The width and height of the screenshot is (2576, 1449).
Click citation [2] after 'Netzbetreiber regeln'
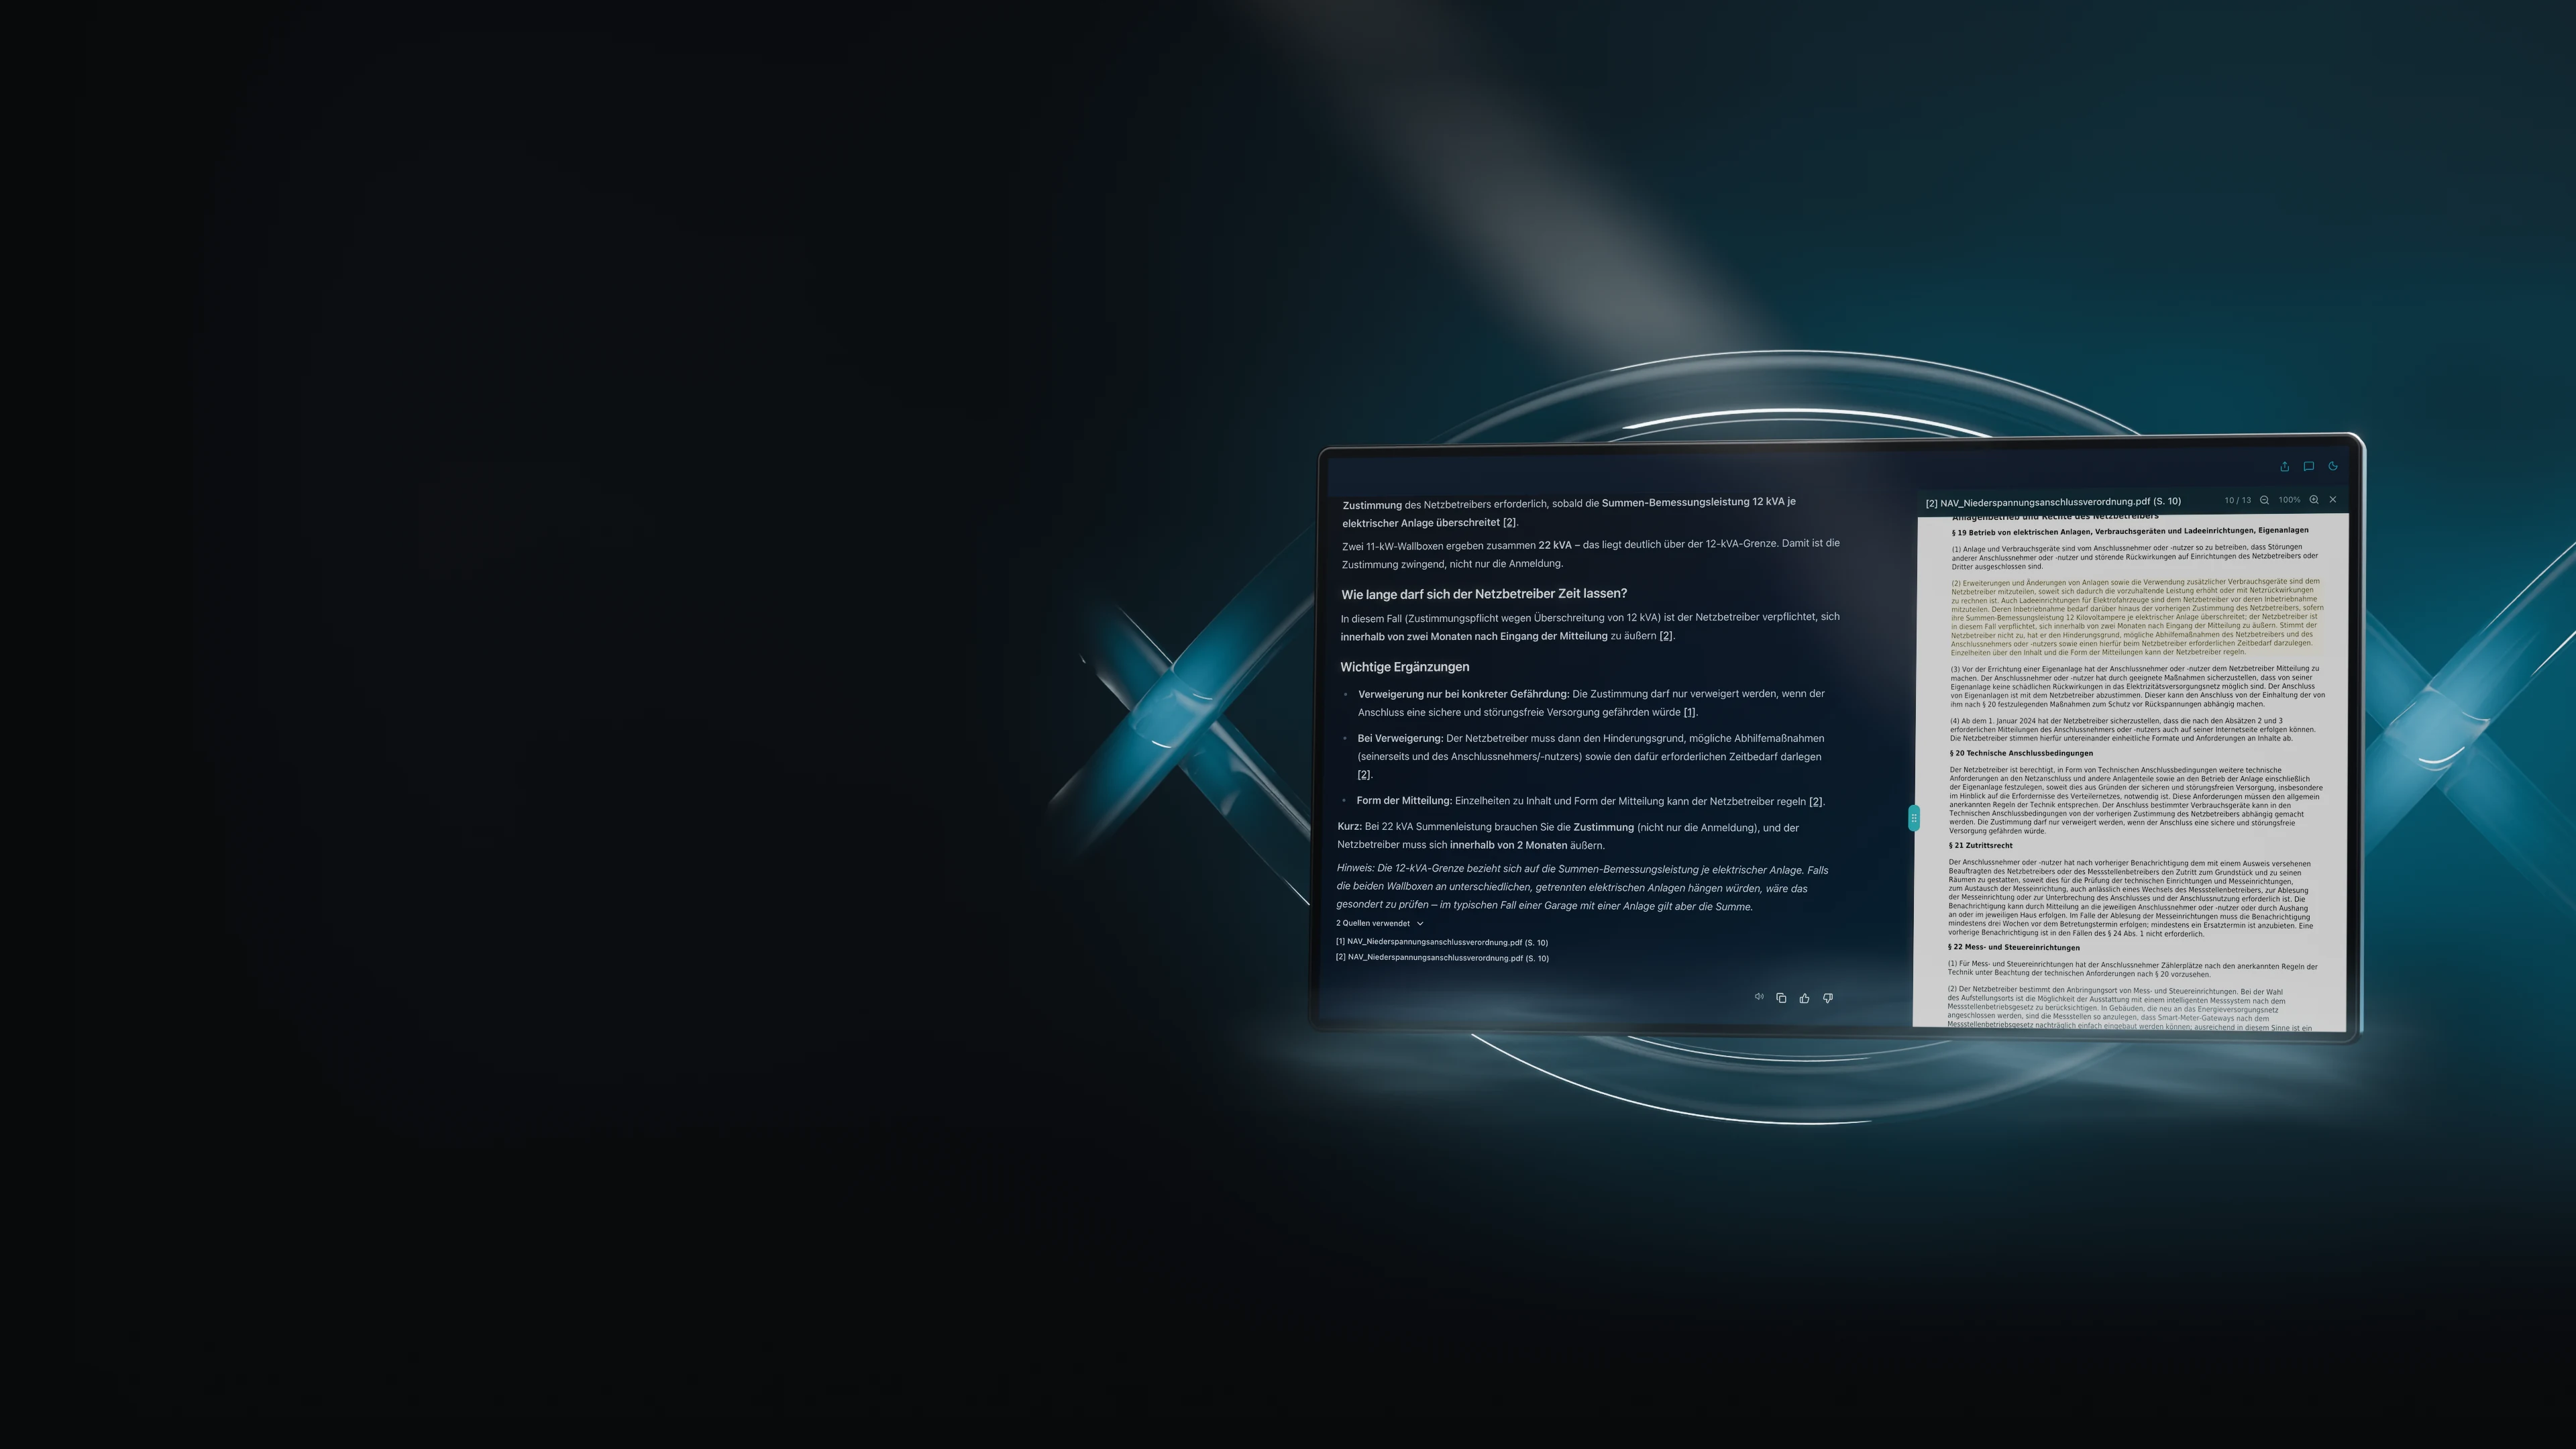[1816, 801]
